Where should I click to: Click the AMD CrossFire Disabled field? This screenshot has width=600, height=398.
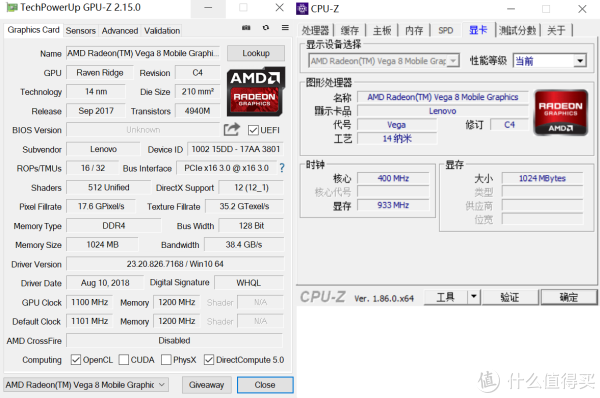click(x=174, y=340)
